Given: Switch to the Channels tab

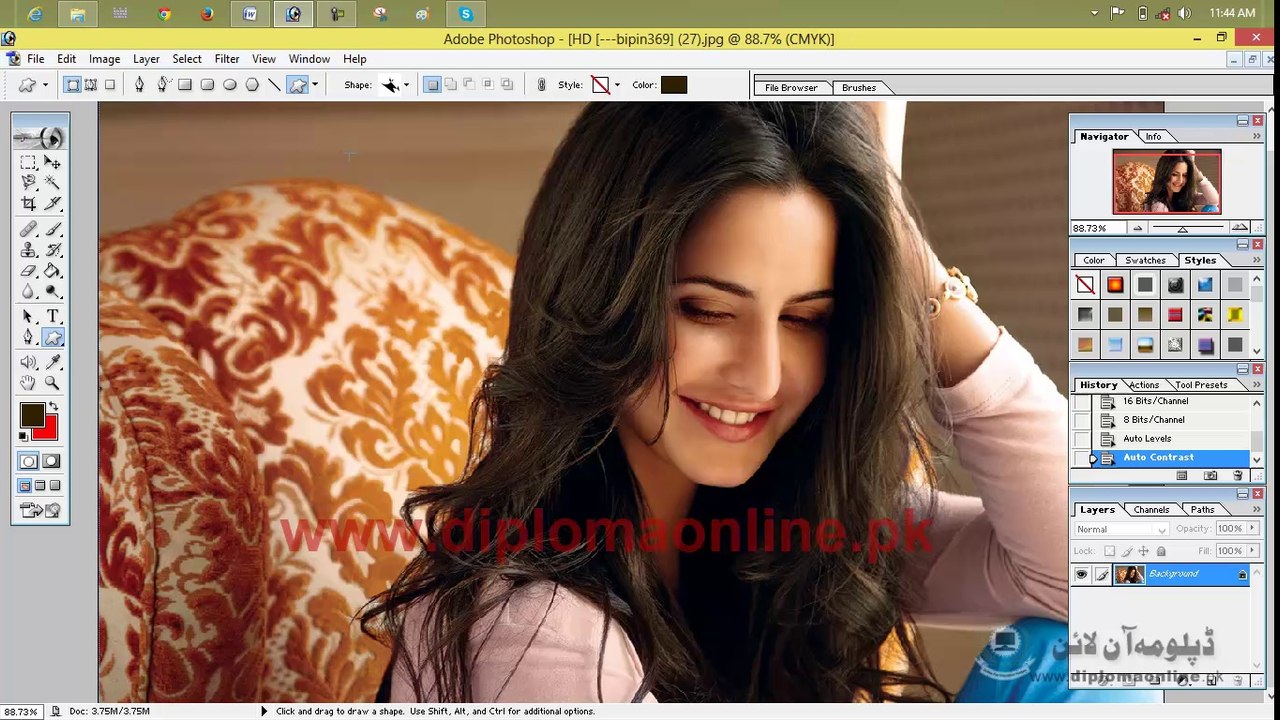Looking at the screenshot, I should (x=1151, y=510).
